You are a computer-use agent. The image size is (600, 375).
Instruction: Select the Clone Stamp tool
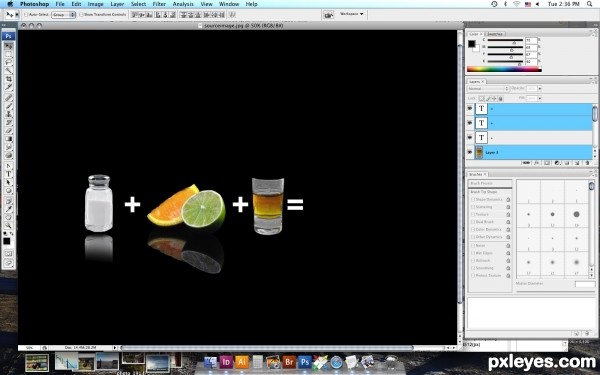coord(8,114)
